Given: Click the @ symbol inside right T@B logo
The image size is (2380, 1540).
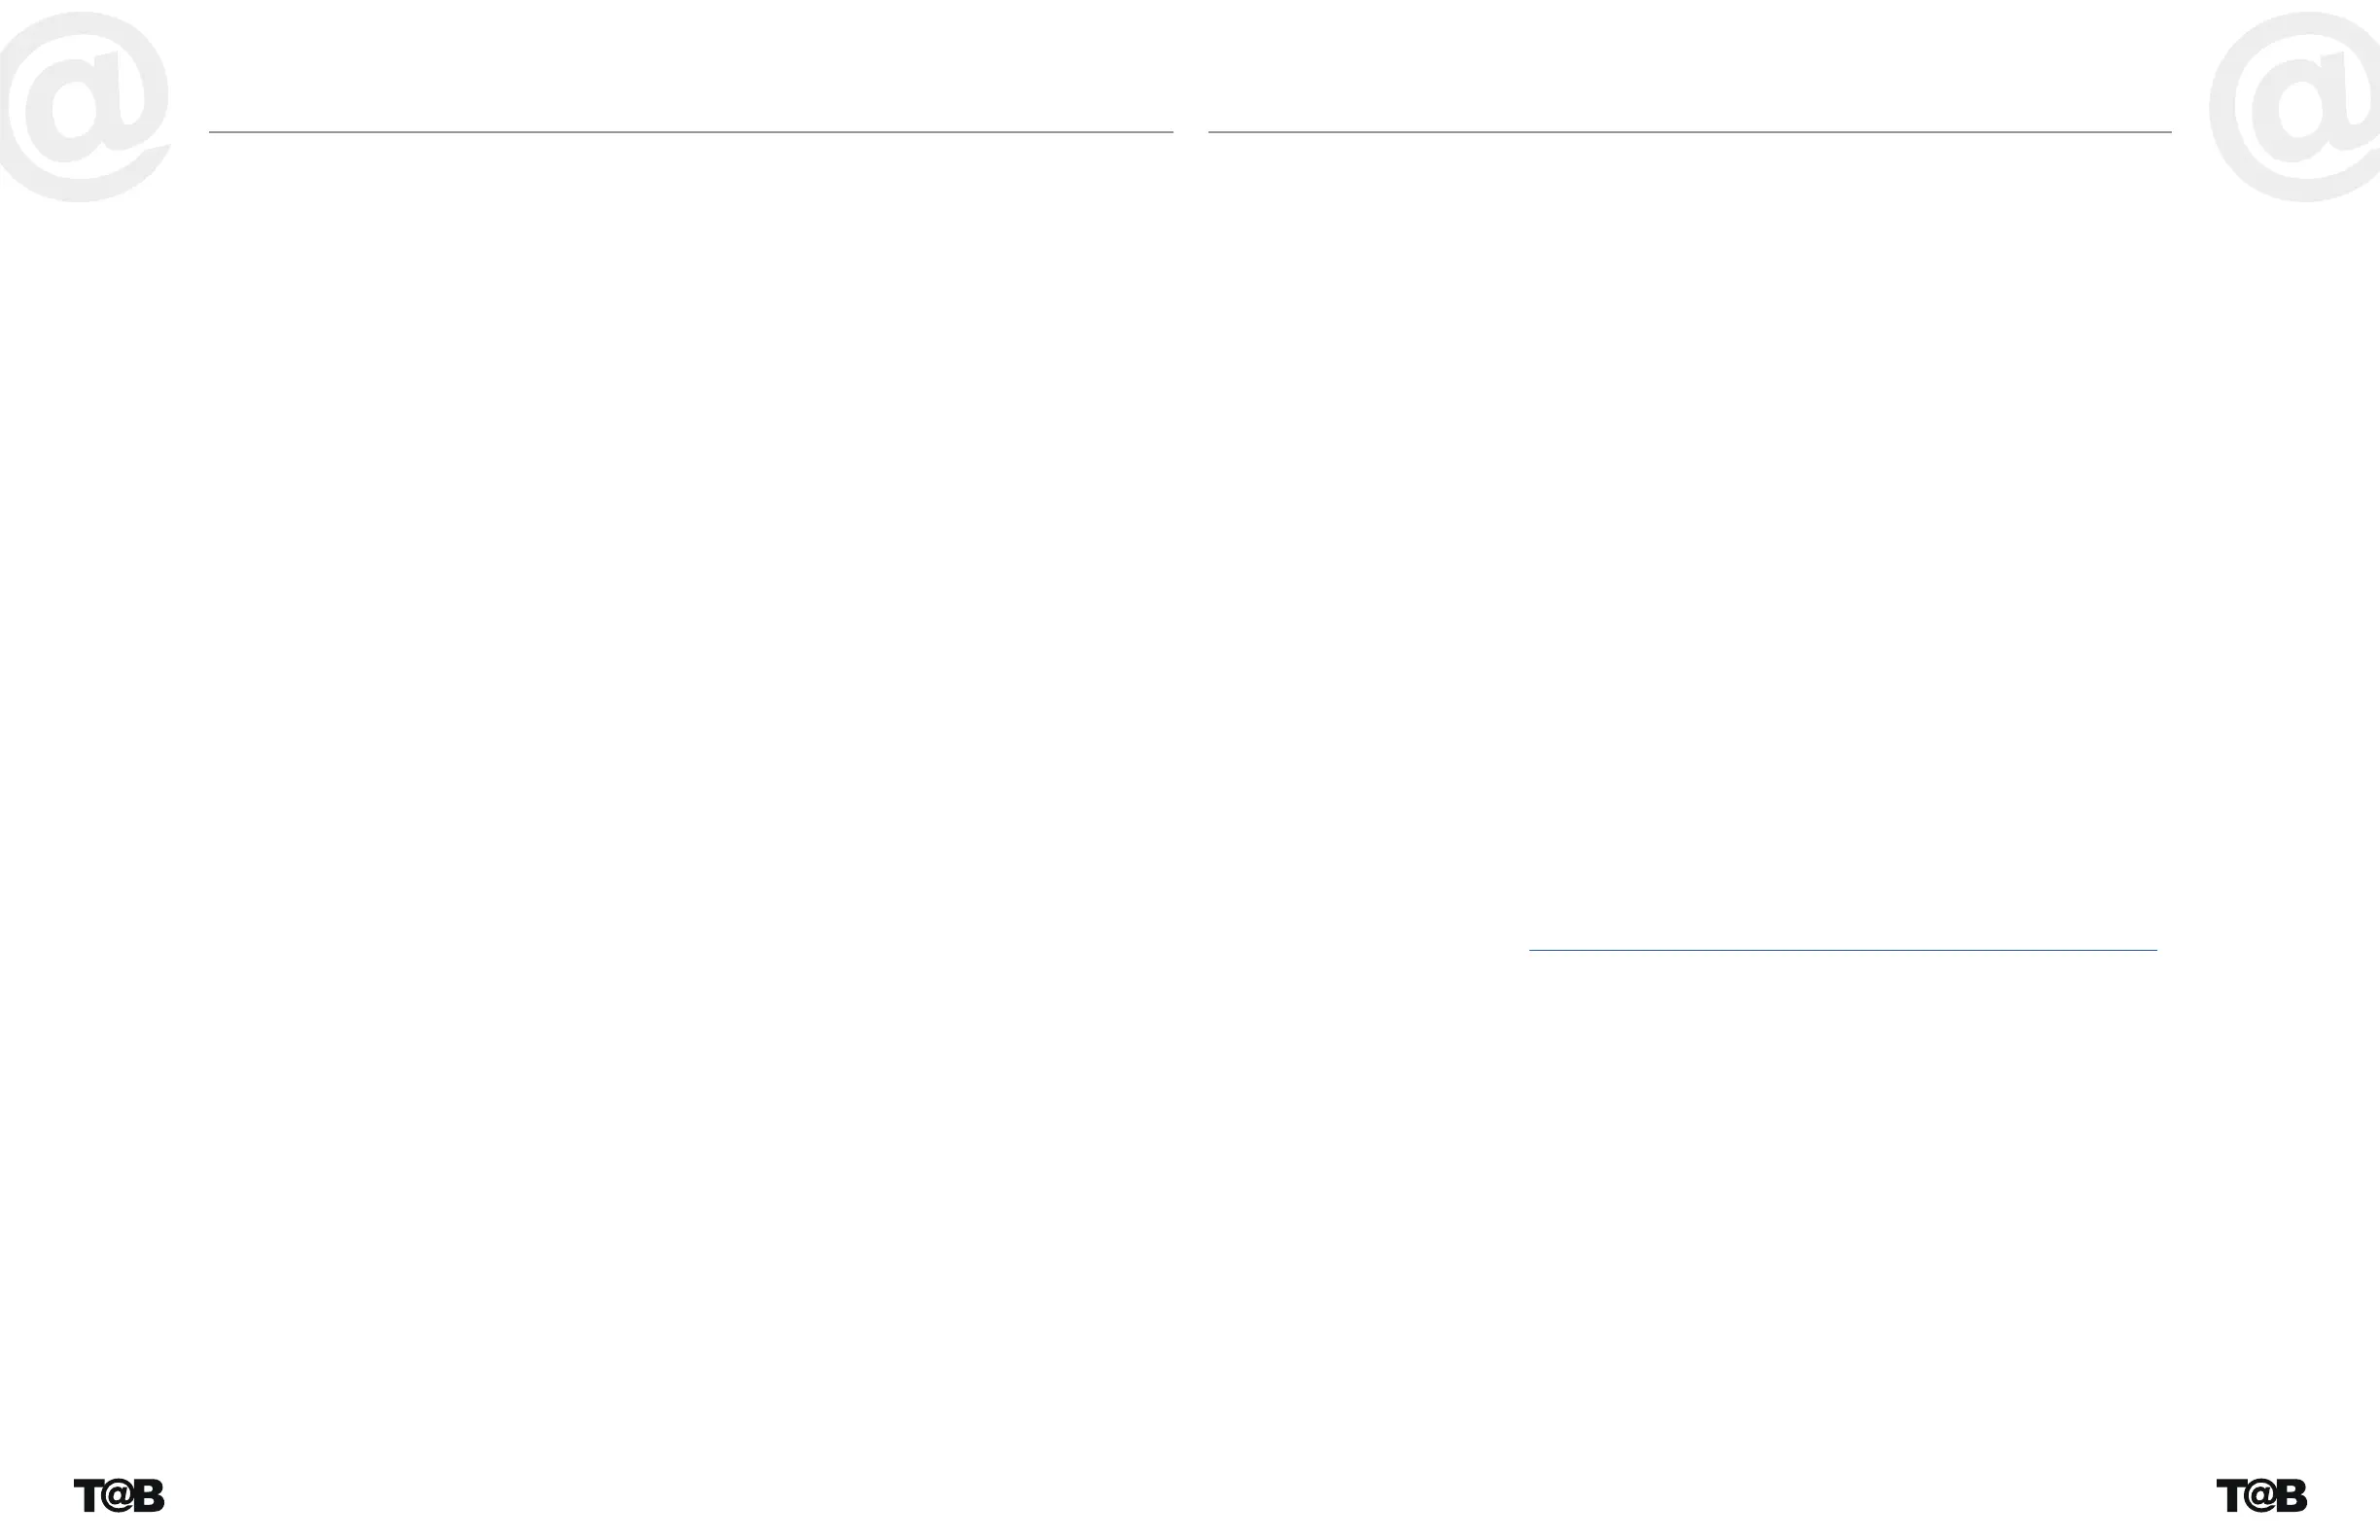Looking at the screenshot, I should pyautogui.click(x=2260, y=1496).
